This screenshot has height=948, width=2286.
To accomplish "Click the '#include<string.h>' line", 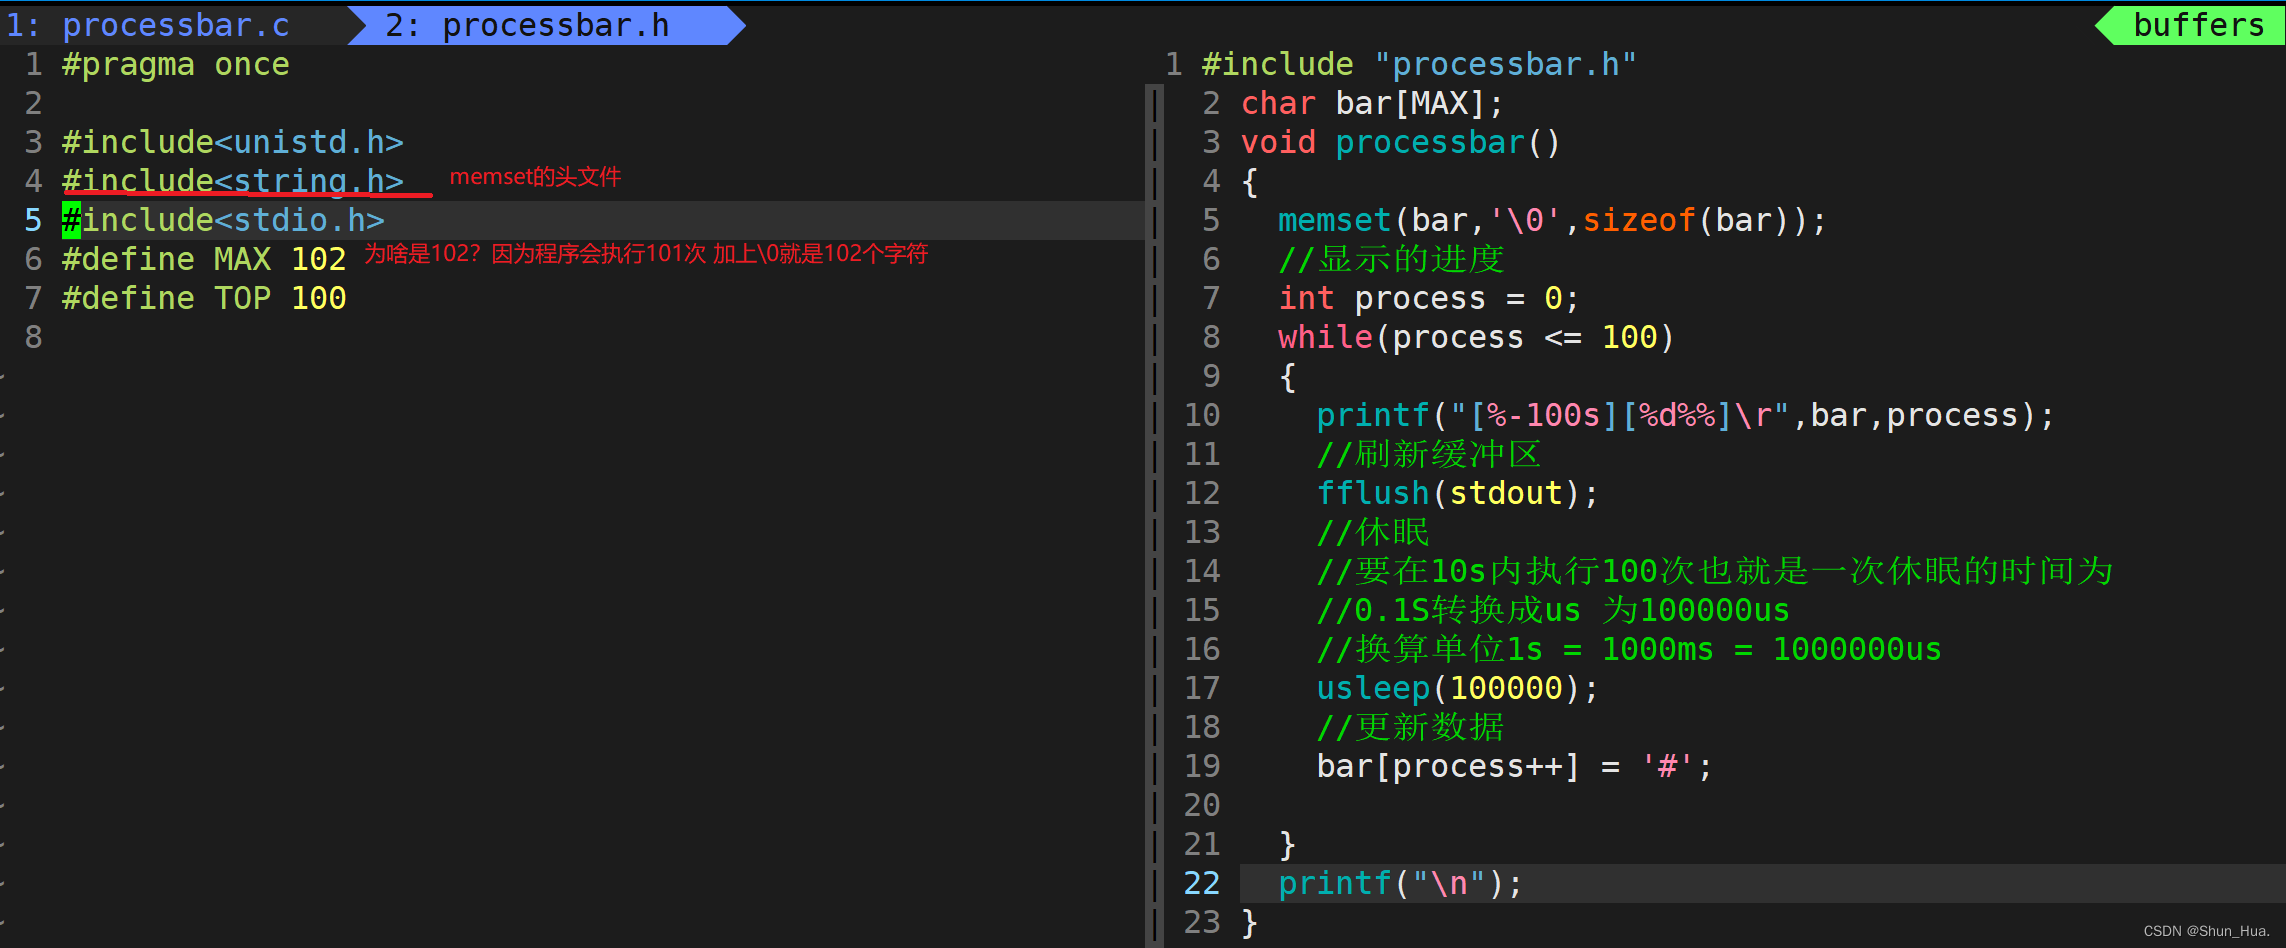I will 233,181.
